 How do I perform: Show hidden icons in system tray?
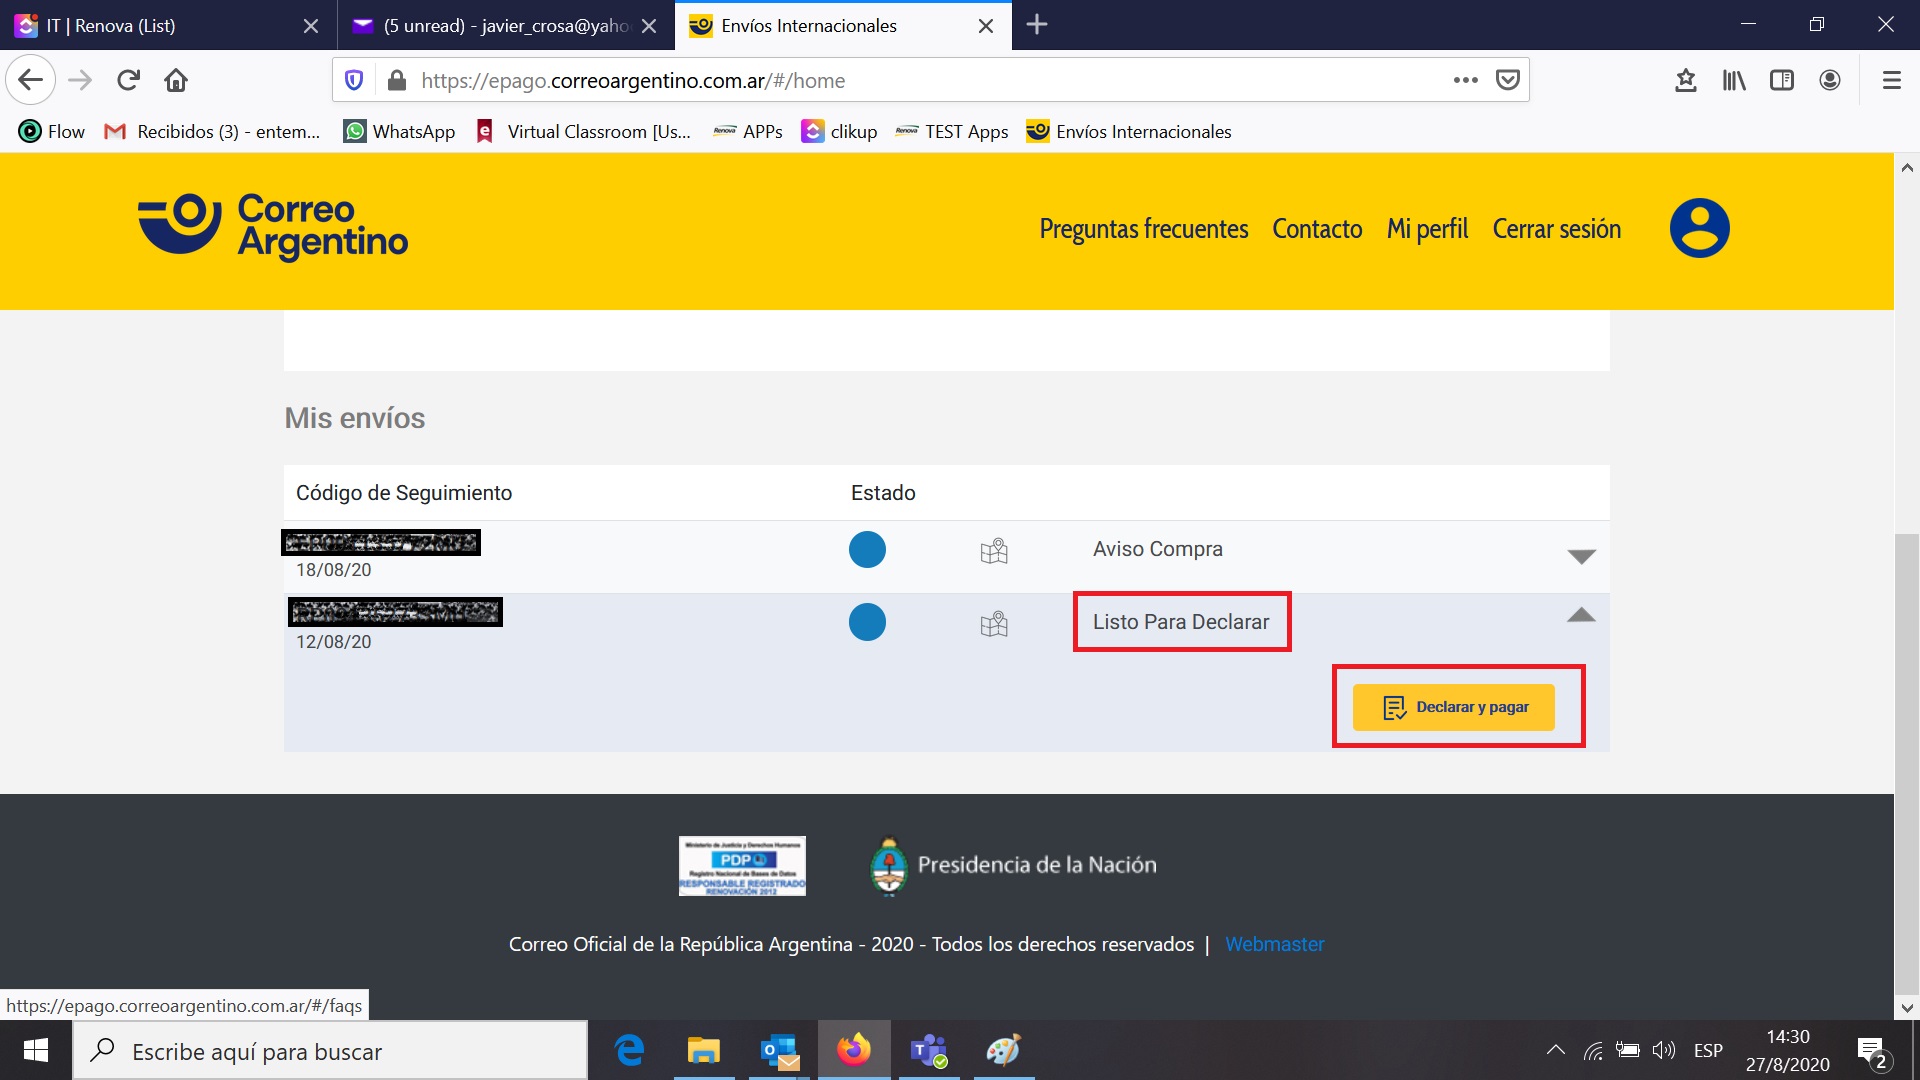1556,1050
